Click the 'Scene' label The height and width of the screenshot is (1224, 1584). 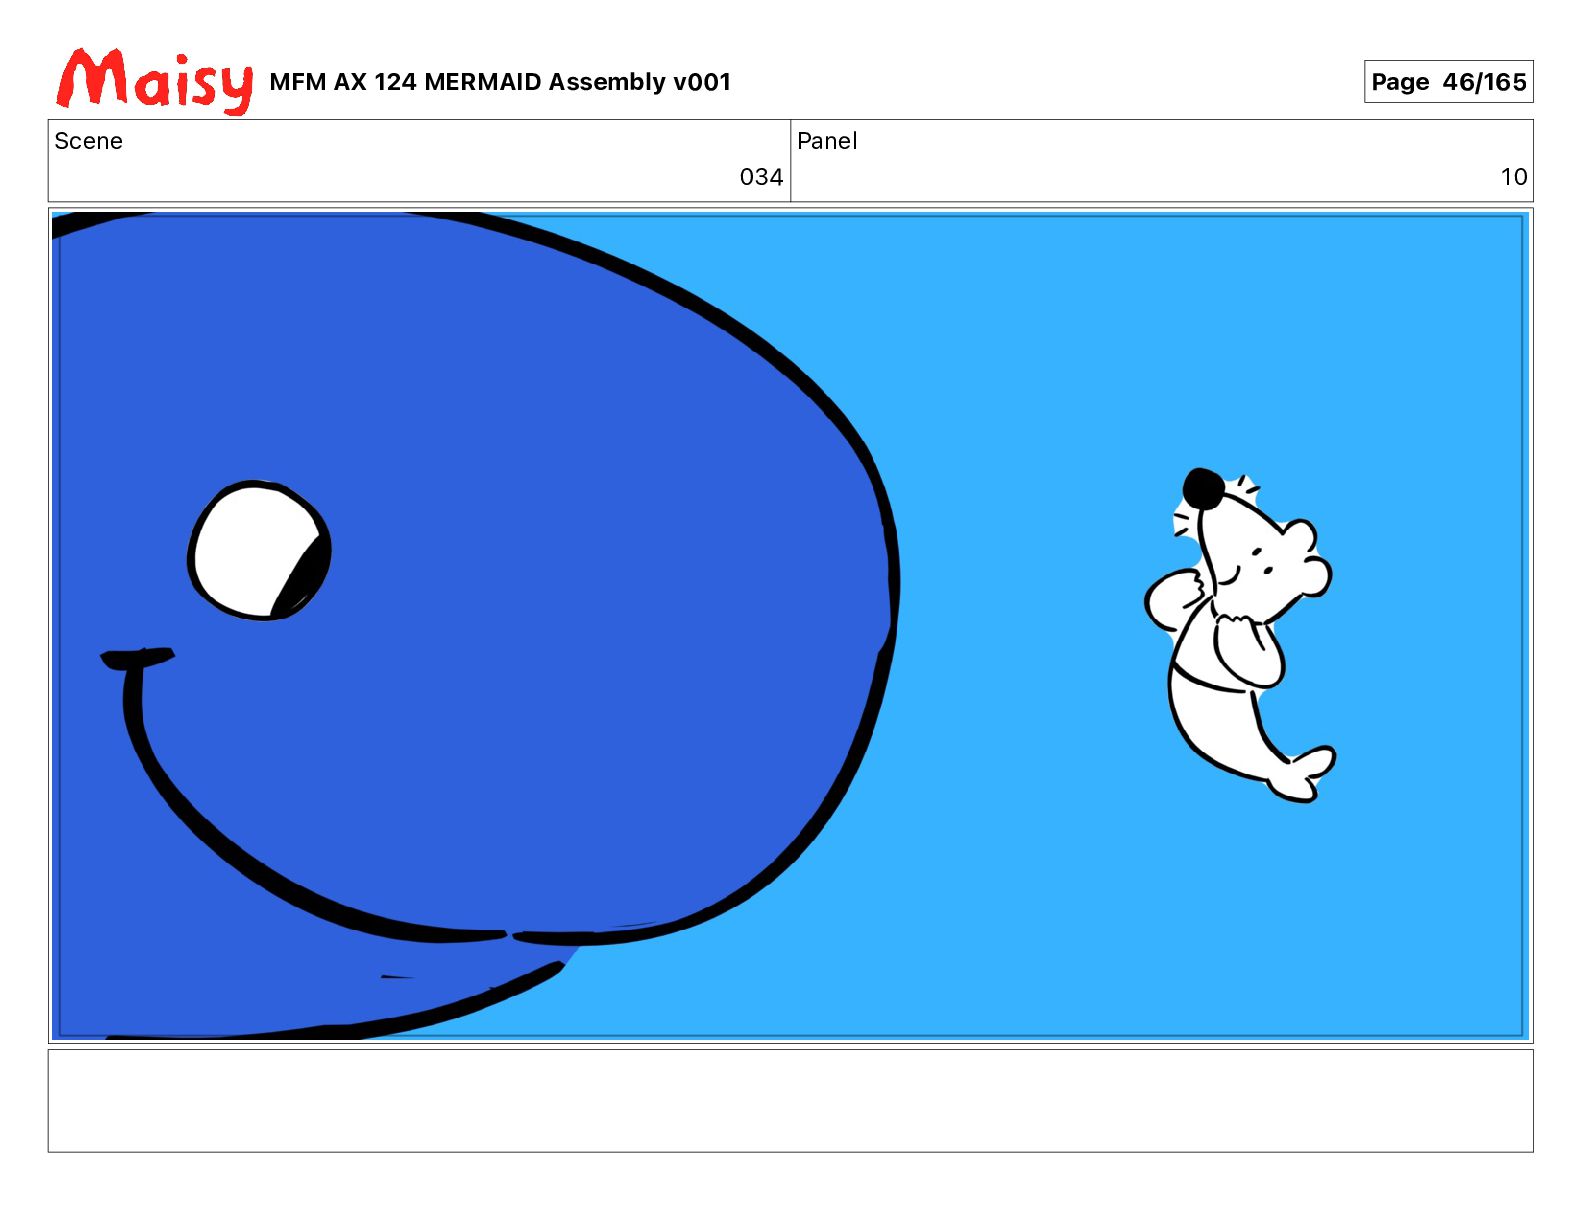tap(88, 141)
